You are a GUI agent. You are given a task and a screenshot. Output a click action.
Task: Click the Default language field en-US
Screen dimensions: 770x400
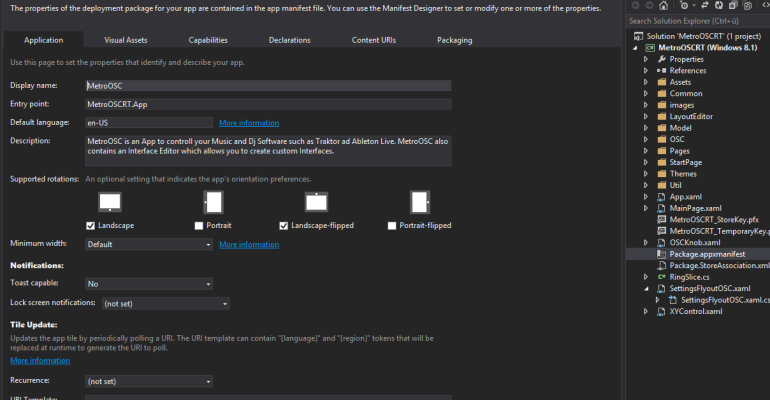(x=149, y=123)
